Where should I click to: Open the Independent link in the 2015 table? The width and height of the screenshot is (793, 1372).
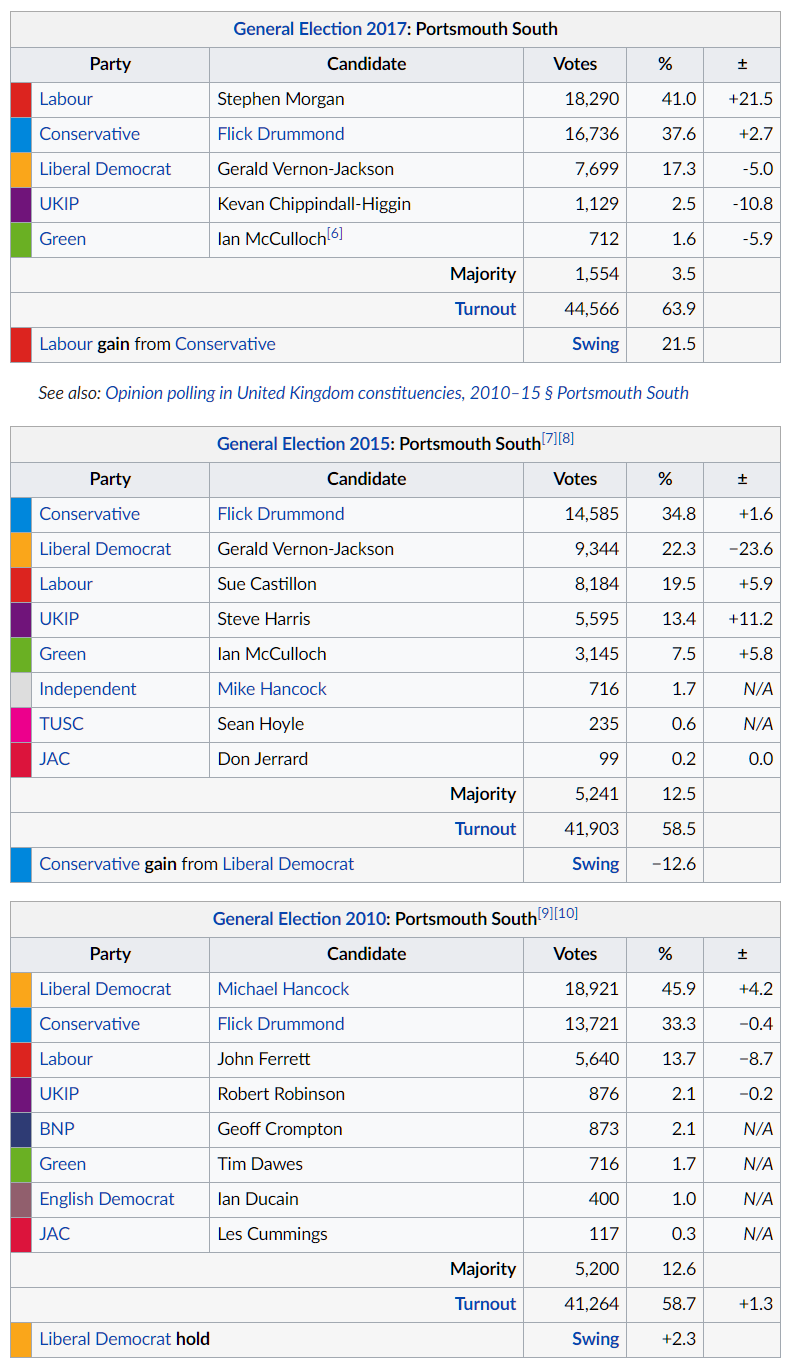(x=87, y=689)
